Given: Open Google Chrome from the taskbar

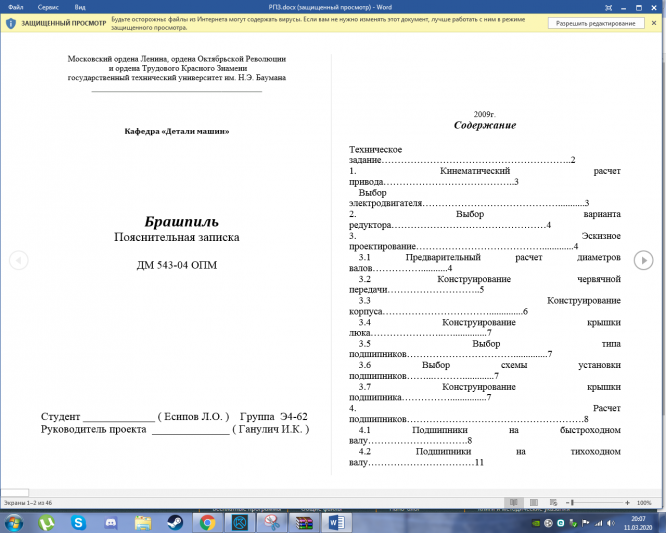Looking at the screenshot, I should pos(207,522).
